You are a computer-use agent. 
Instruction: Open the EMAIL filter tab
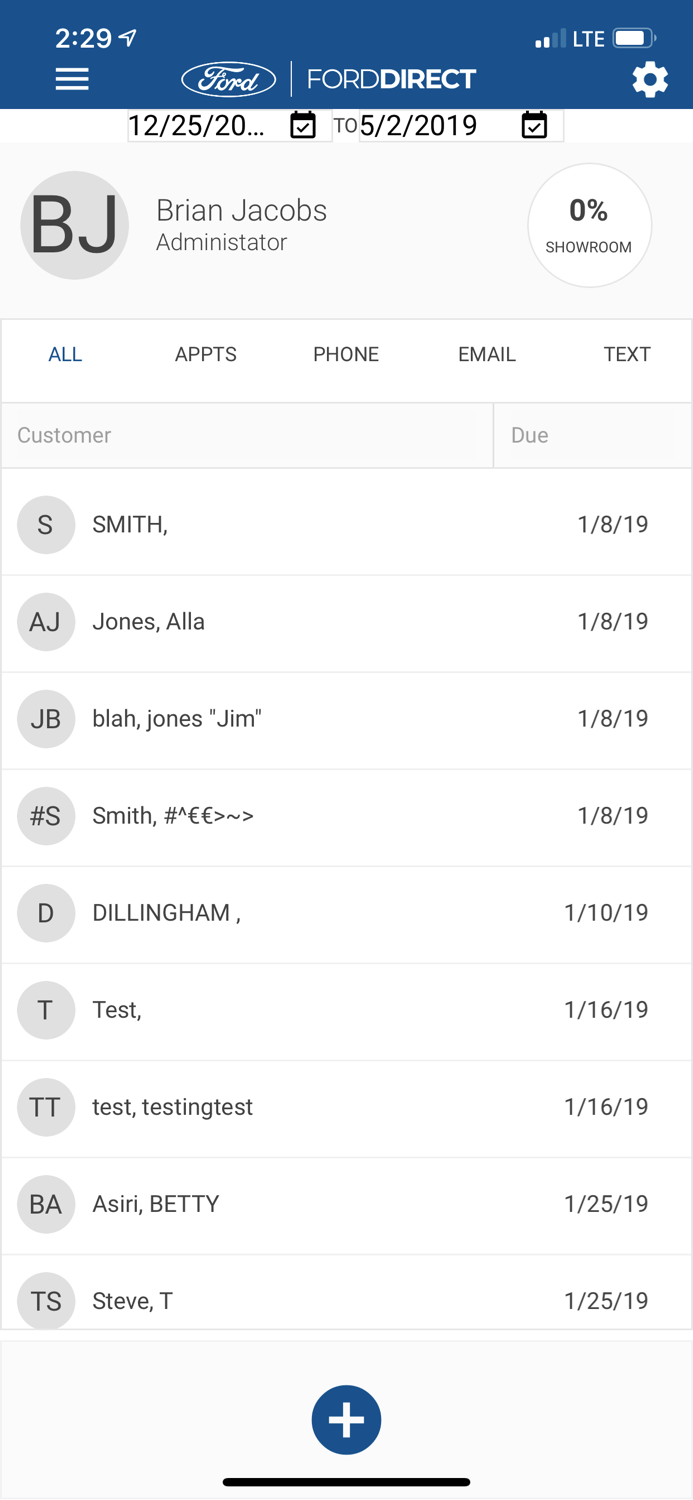(487, 354)
